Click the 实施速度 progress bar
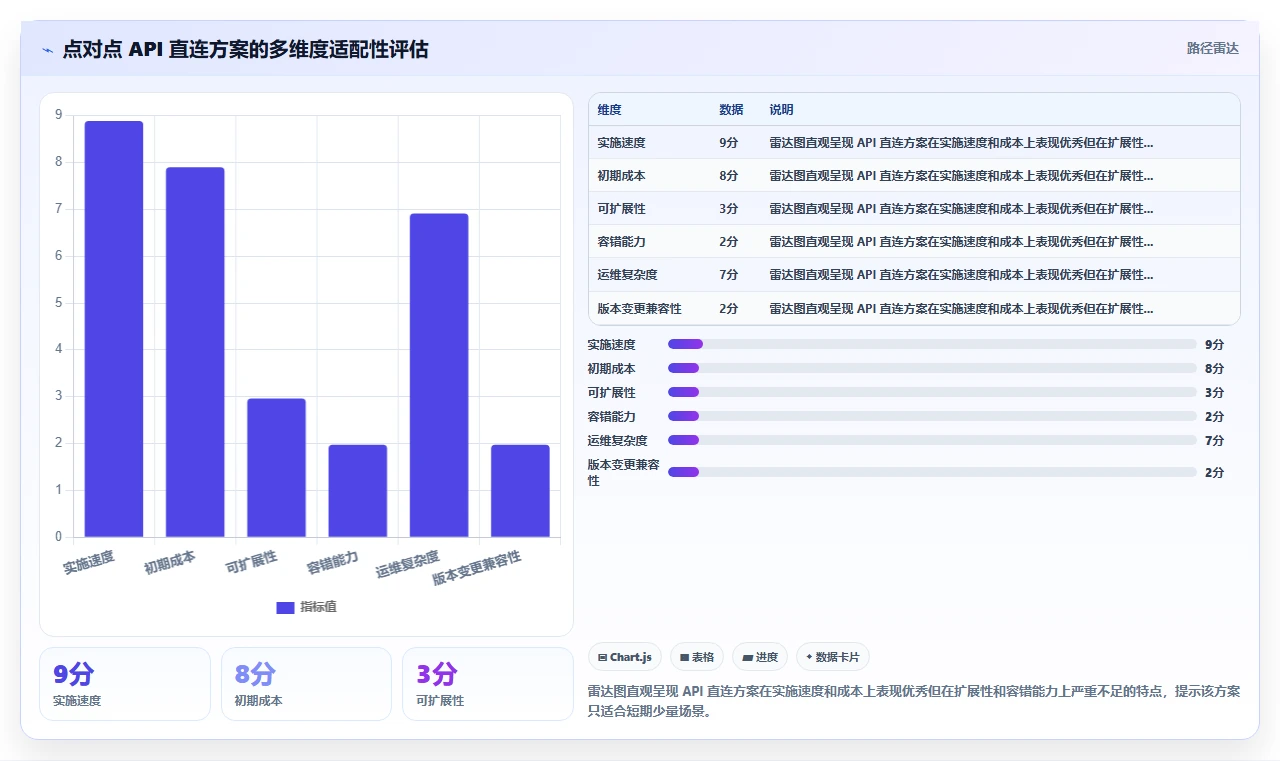This screenshot has height=761, width=1280. [932, 344]
